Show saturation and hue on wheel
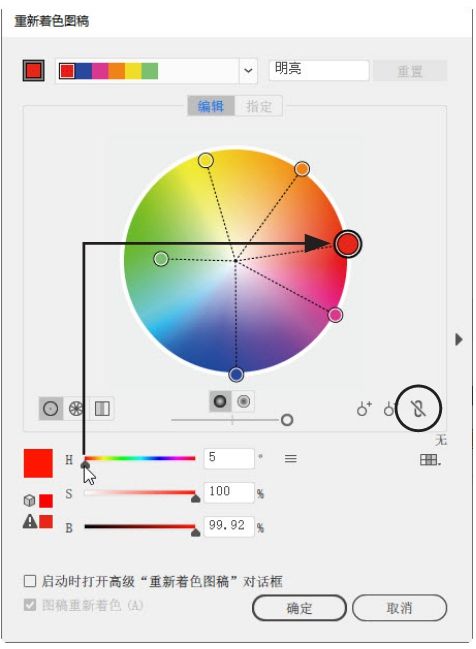Image resolution: width=476 pixels, height=649 pixels. (220, 401)
